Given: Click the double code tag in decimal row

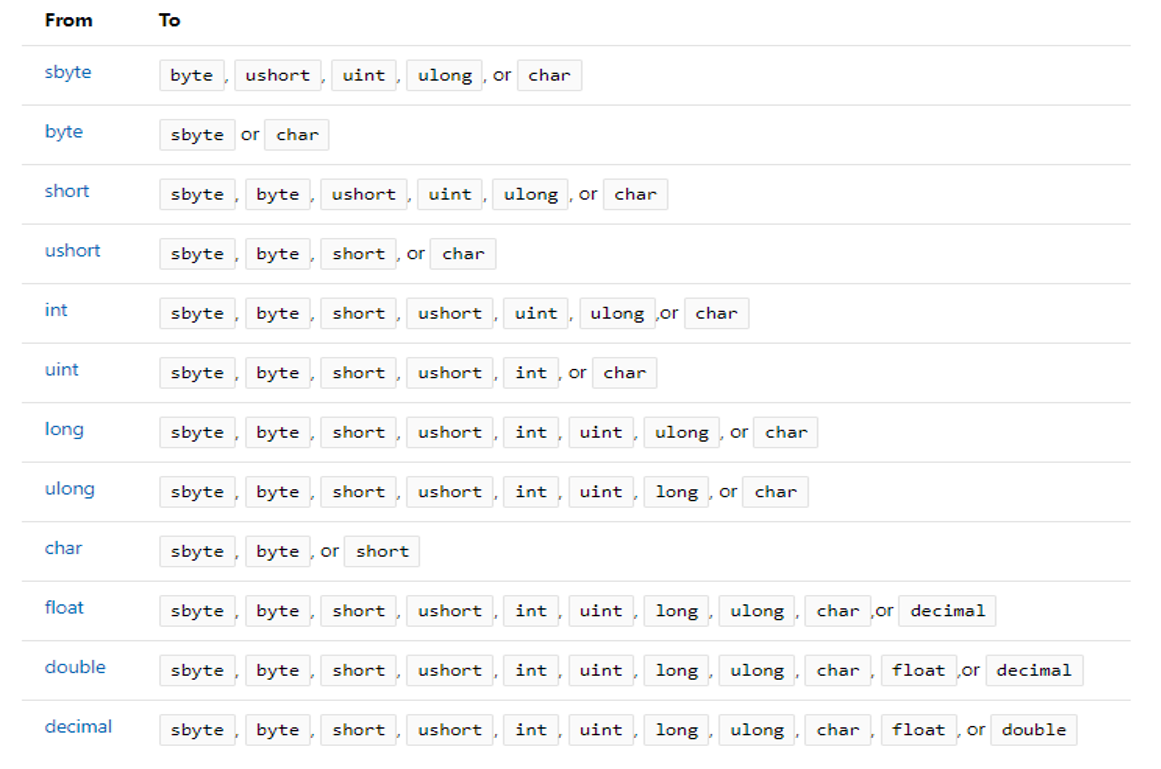Looking at the screenshot, I should point(1034,730).
